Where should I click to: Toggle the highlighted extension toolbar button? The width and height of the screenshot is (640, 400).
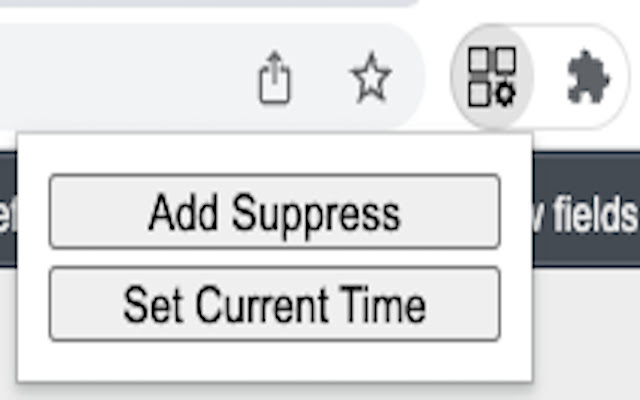(492, 77)
